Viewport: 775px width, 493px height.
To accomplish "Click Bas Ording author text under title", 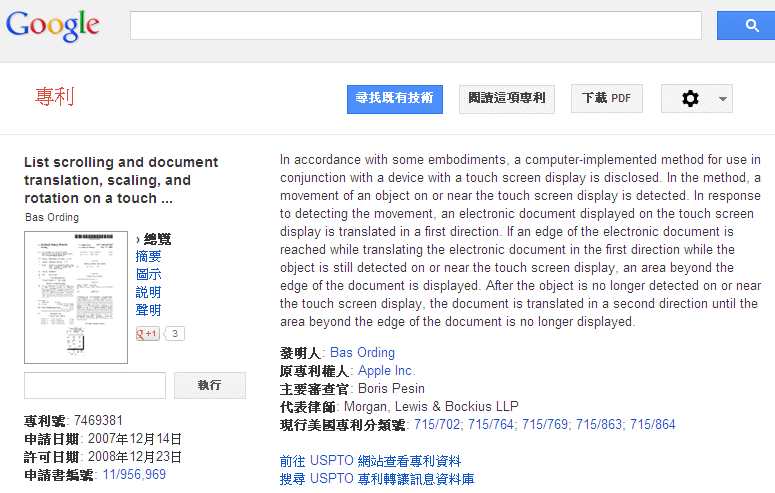I will (52, 217).
